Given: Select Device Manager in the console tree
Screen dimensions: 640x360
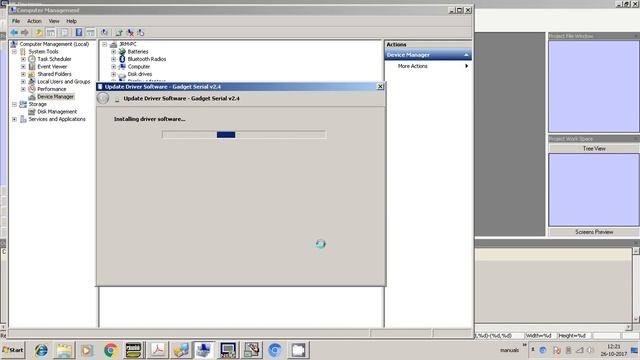Looking at the screenshot, I should point(56,97).
